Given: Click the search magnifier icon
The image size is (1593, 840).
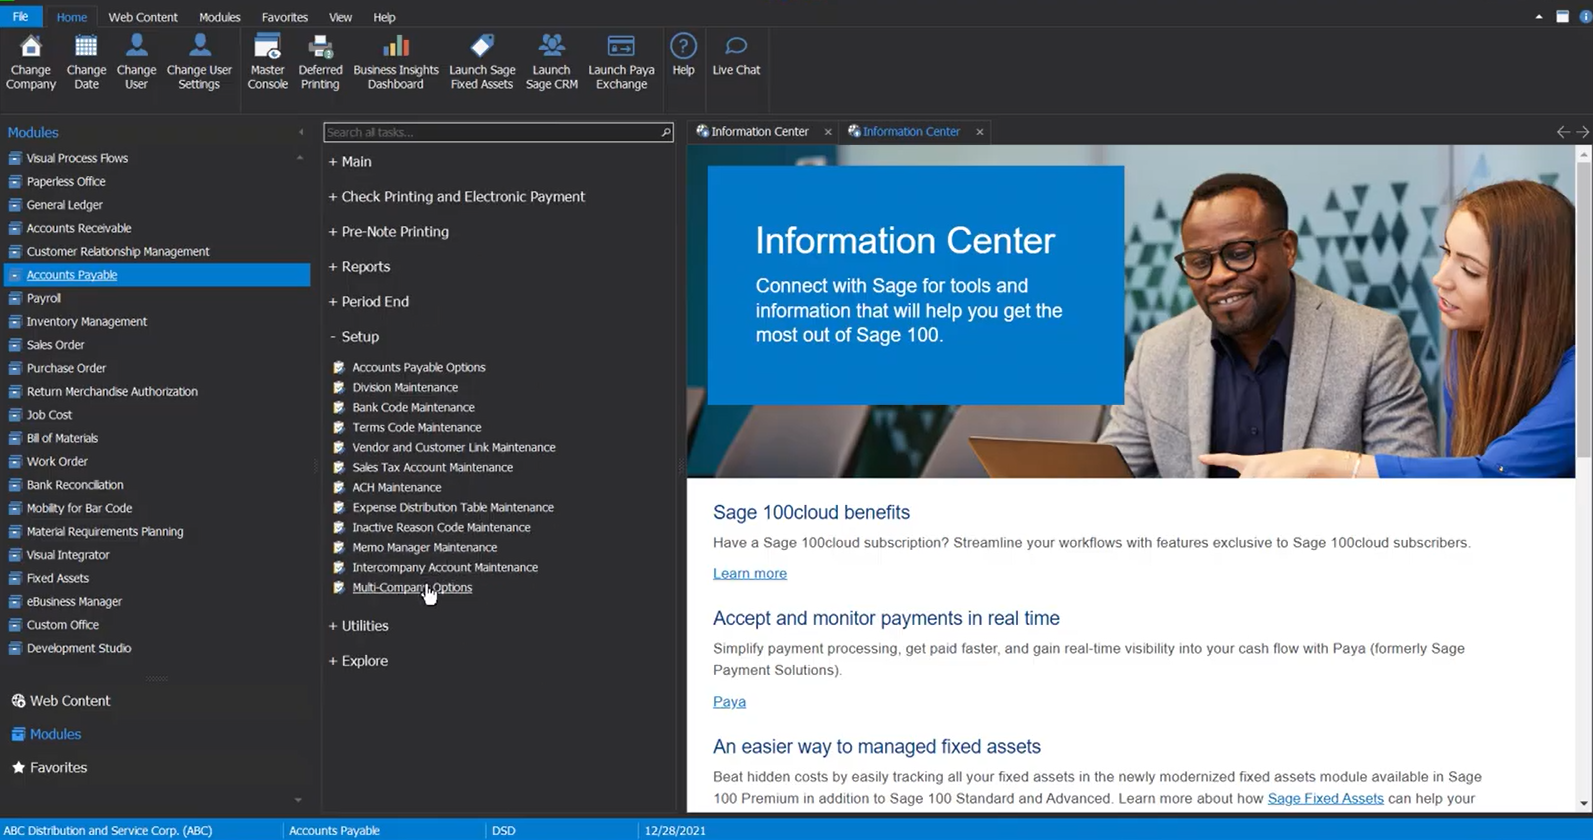Looking at the screenshot, I should pos(665,132).
